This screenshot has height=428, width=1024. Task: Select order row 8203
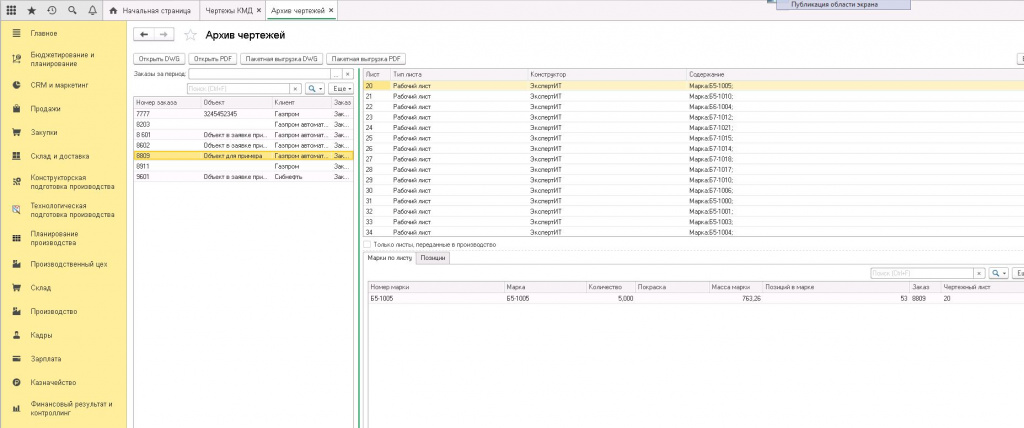244,124
